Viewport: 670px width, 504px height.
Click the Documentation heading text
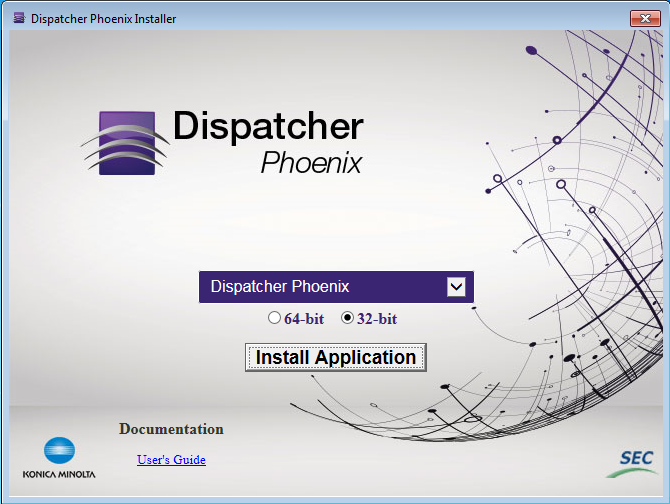(171, 429)
